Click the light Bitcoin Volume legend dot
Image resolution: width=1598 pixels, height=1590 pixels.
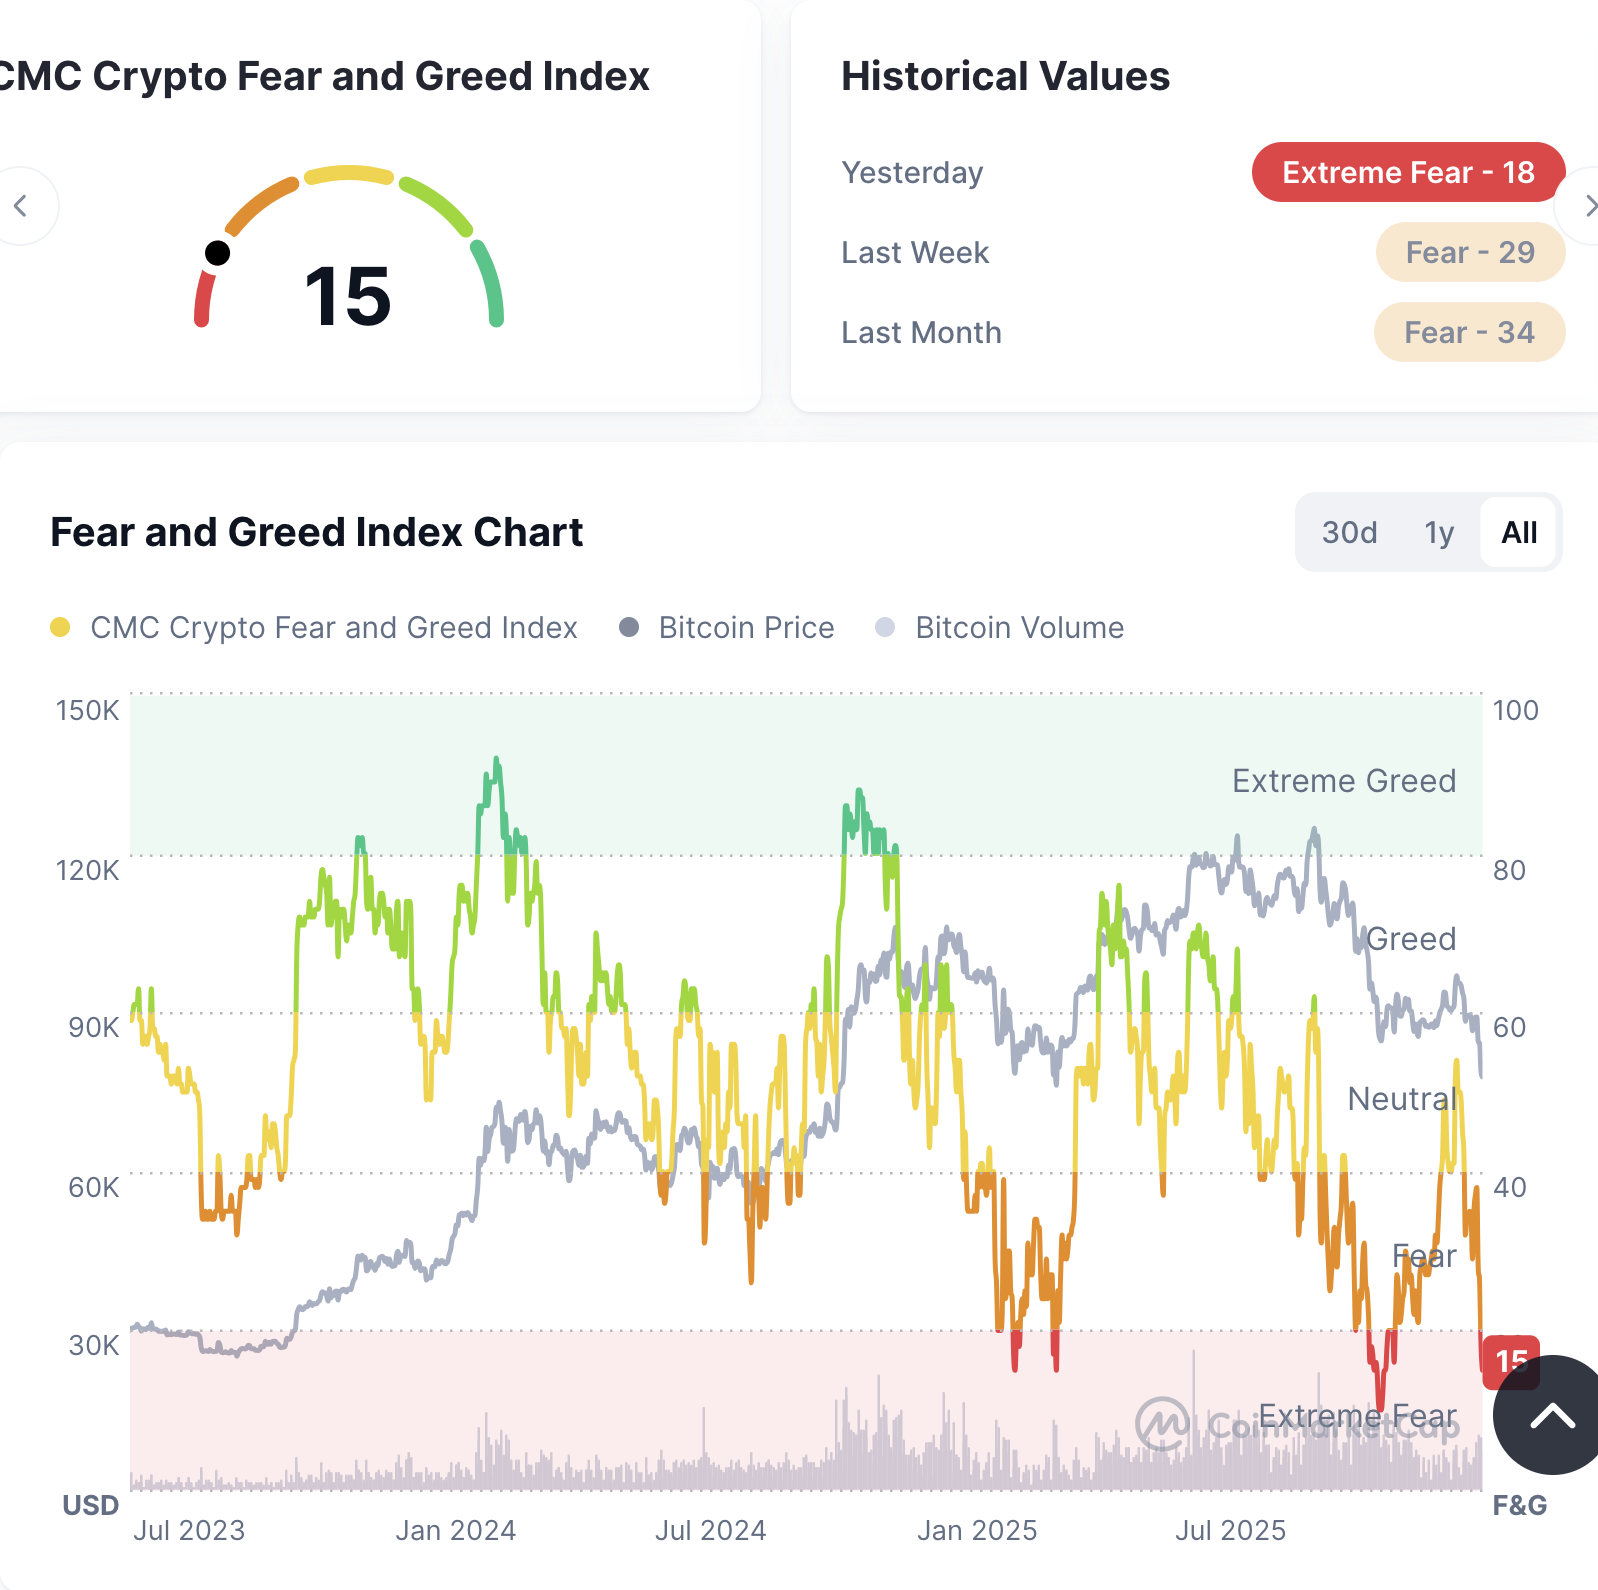(x=884, y=627)
